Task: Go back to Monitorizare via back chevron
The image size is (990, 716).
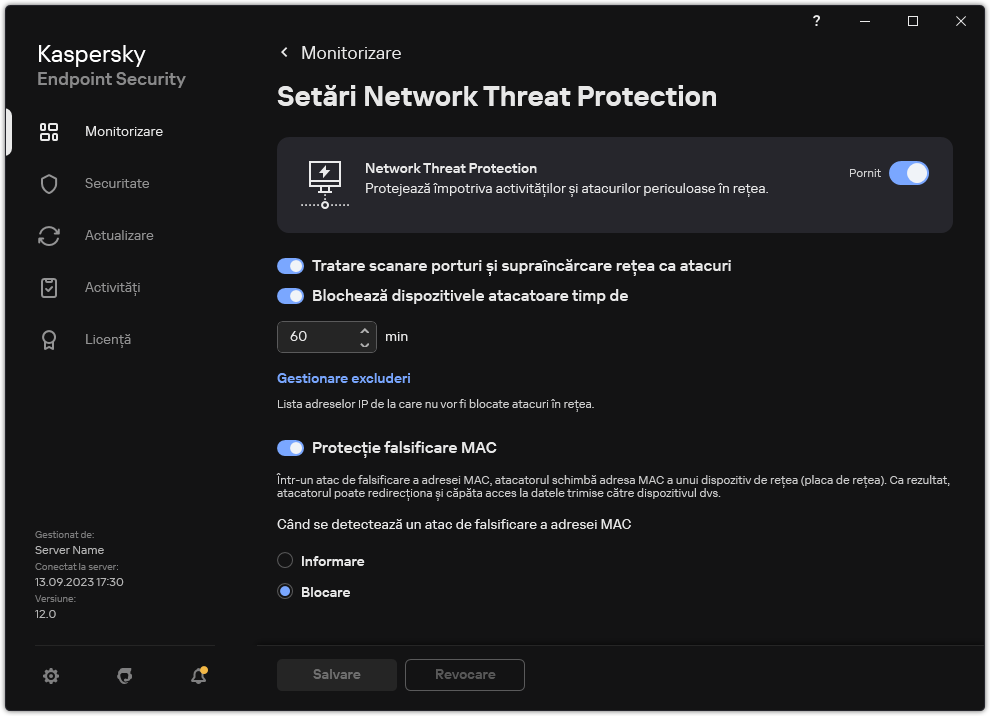Action: 283,52
